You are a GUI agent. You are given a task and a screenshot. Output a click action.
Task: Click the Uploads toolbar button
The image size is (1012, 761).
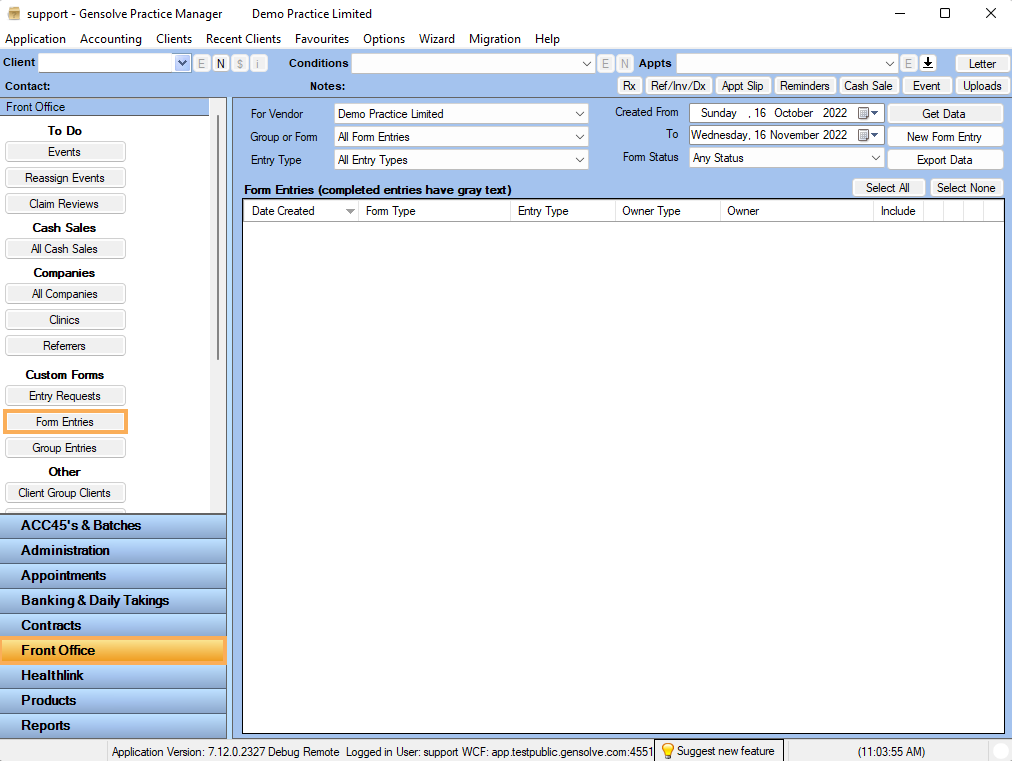click(x=982, y=85)
